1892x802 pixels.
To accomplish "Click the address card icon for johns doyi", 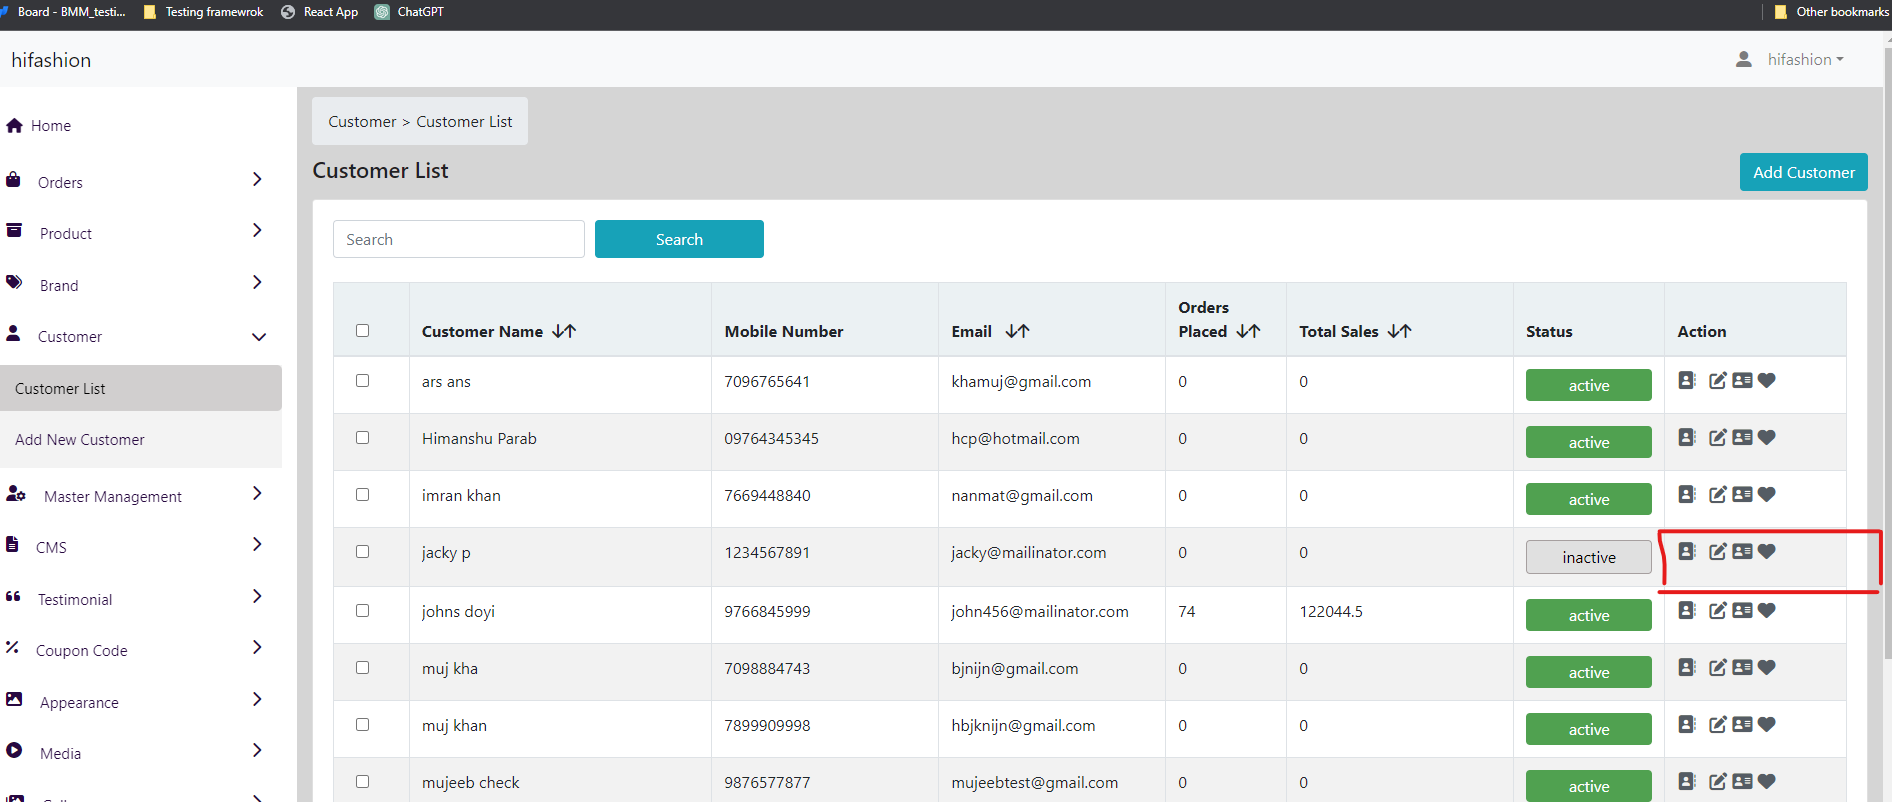I will tap(1742, 610).
